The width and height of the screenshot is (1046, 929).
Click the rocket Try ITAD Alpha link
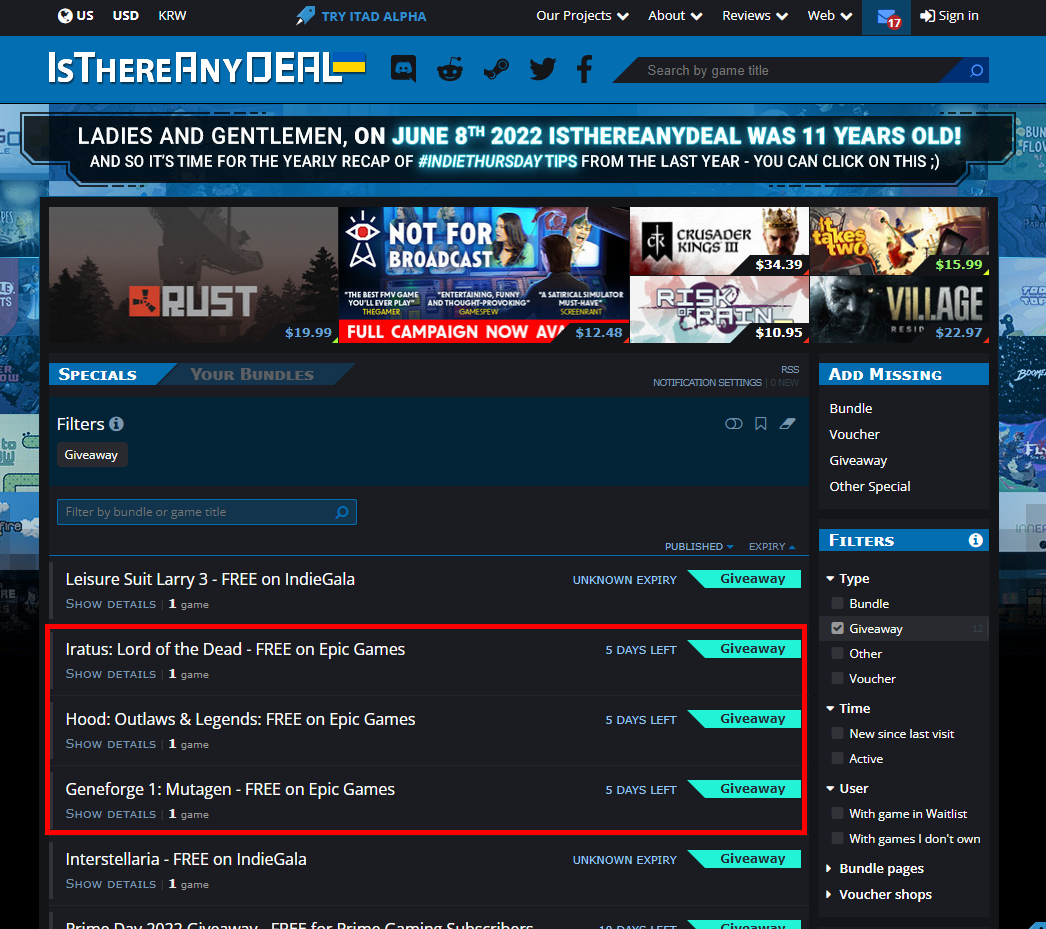(361, 15)
